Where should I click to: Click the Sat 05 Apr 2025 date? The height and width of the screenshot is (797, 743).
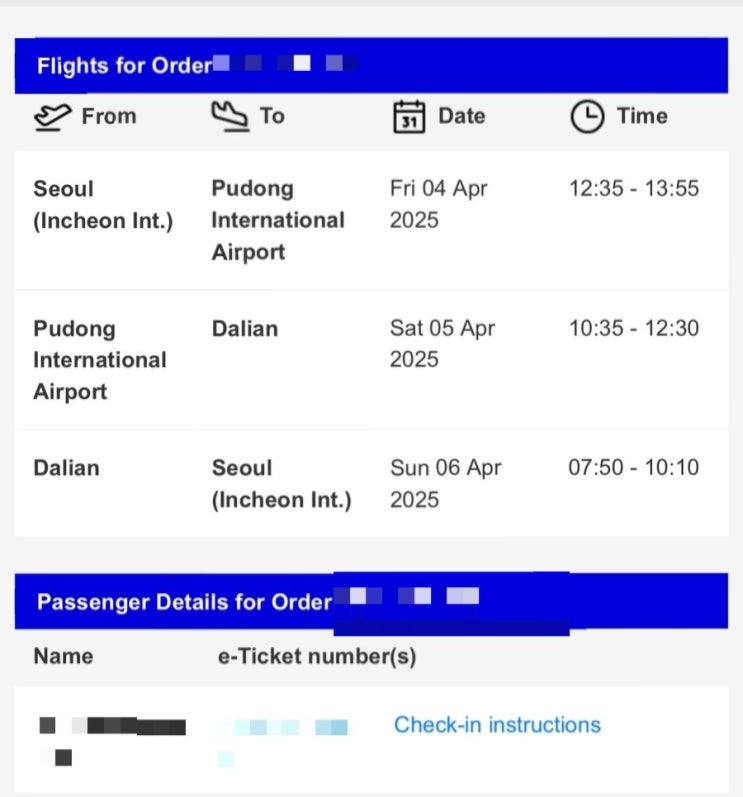442,344
